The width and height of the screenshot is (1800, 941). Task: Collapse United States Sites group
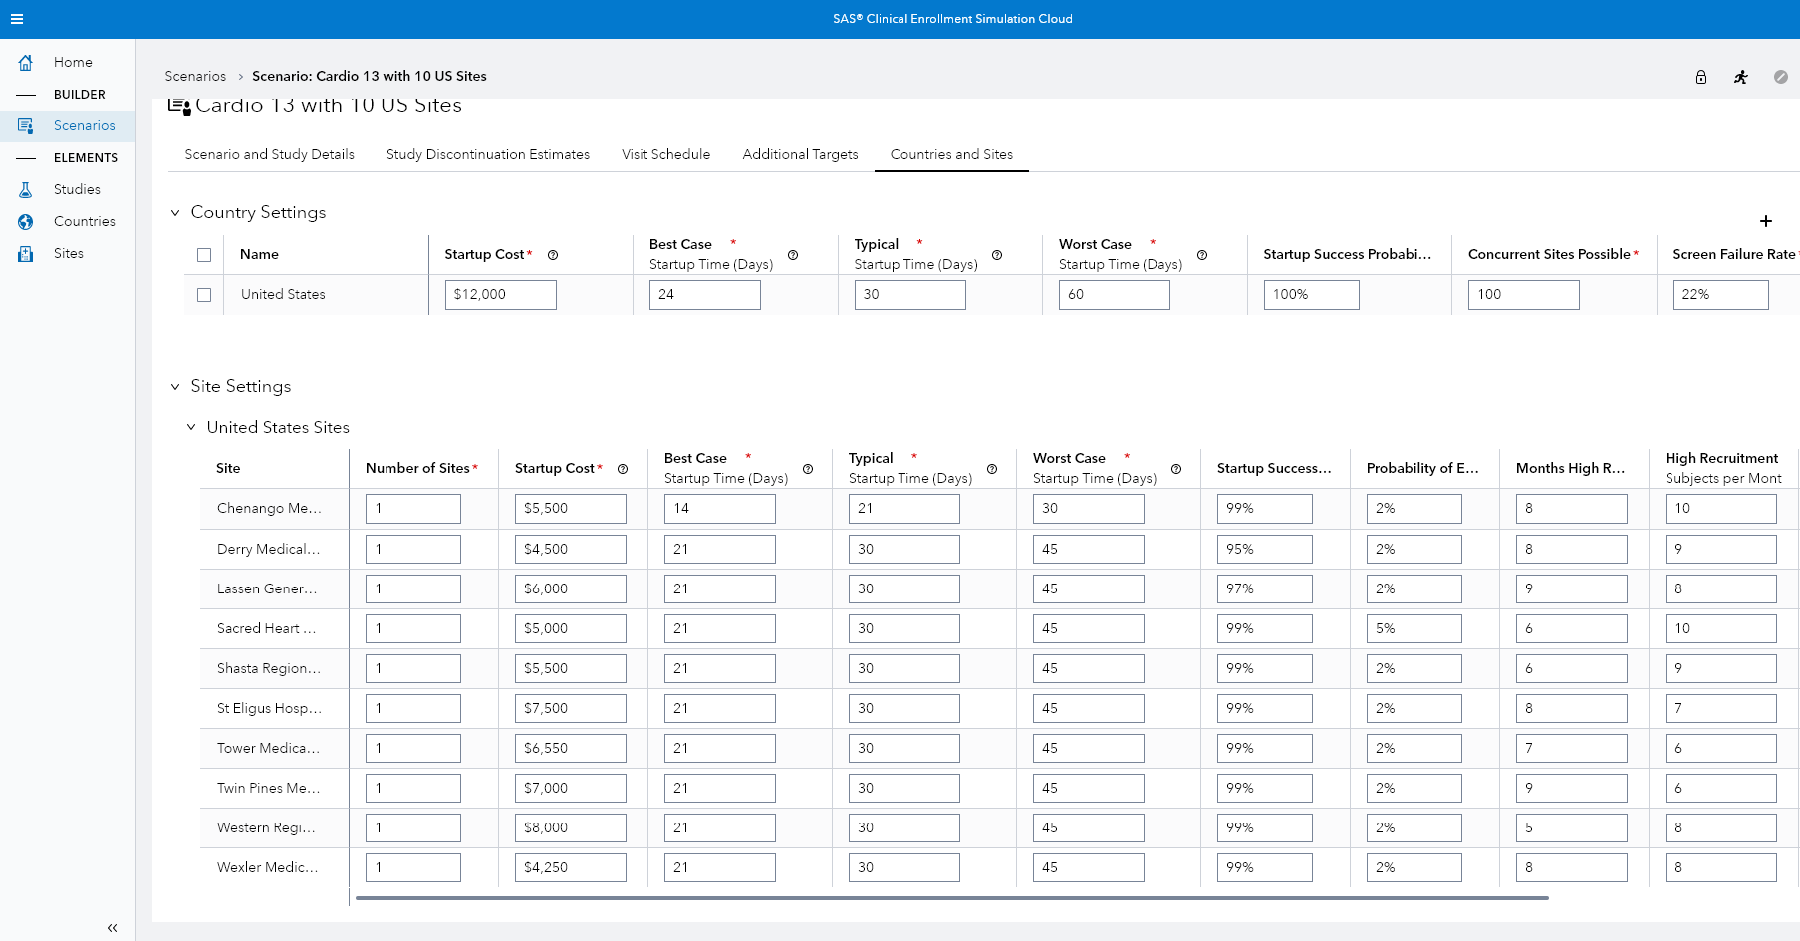pos(191,428)
